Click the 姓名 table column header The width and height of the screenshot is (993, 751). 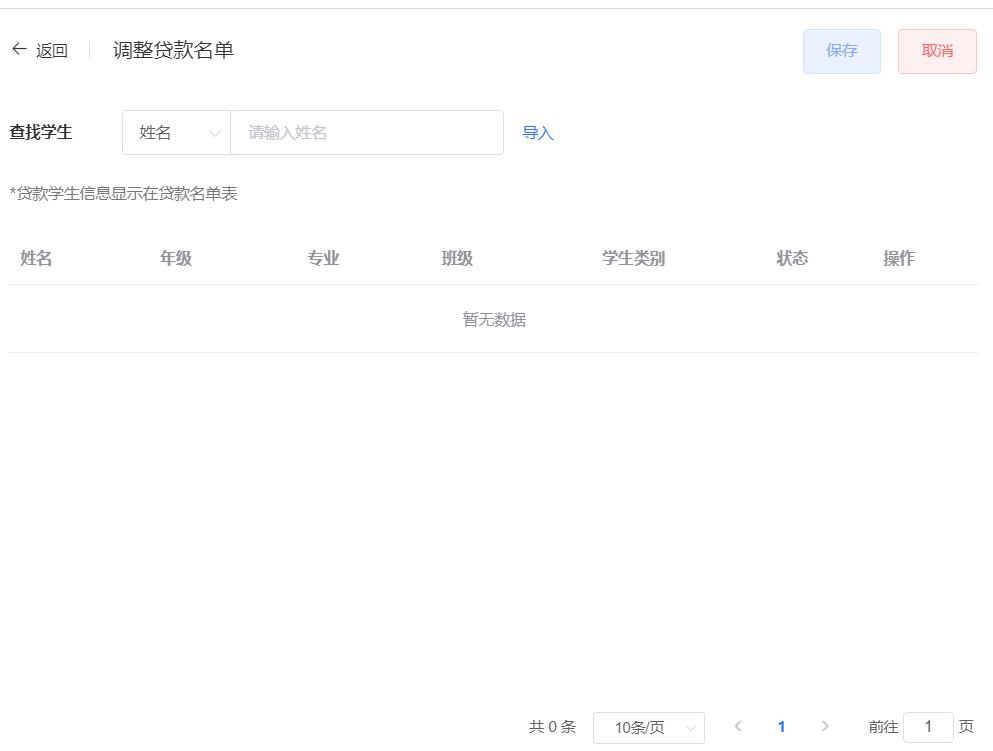click(35, 257)
